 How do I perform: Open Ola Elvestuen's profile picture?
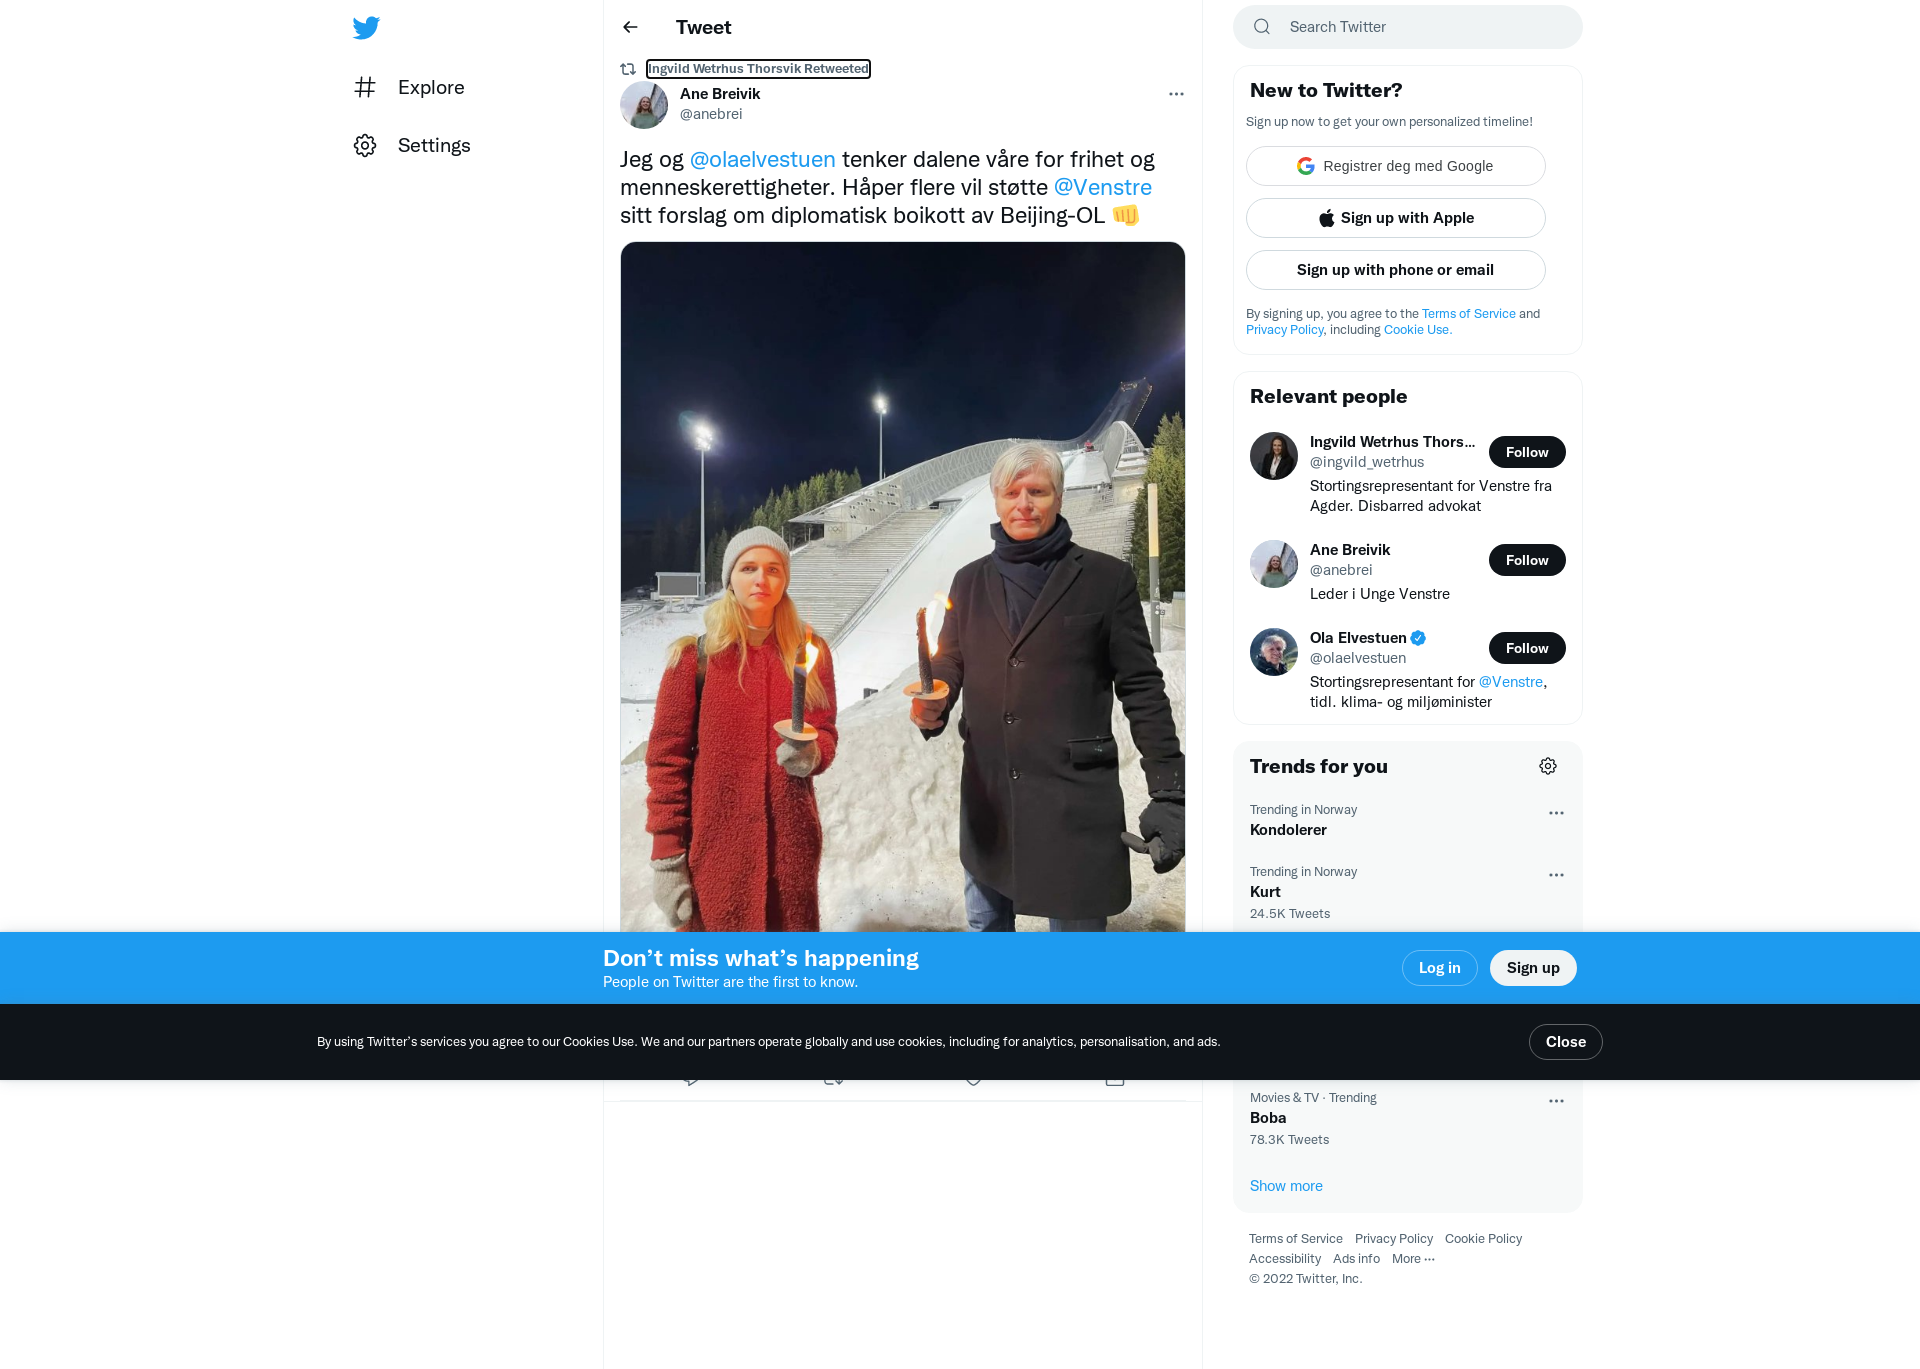click(x=1274, y=652)
